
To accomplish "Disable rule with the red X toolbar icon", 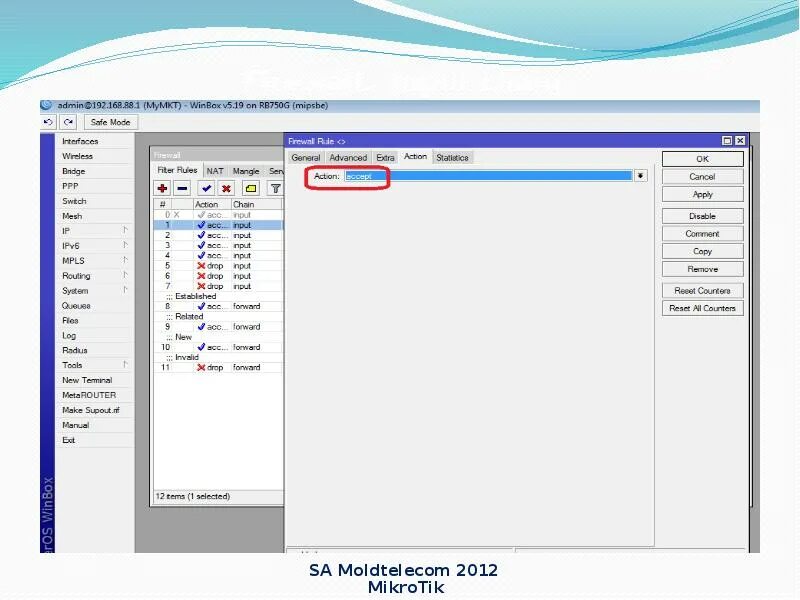I will [x=226, y=188].
